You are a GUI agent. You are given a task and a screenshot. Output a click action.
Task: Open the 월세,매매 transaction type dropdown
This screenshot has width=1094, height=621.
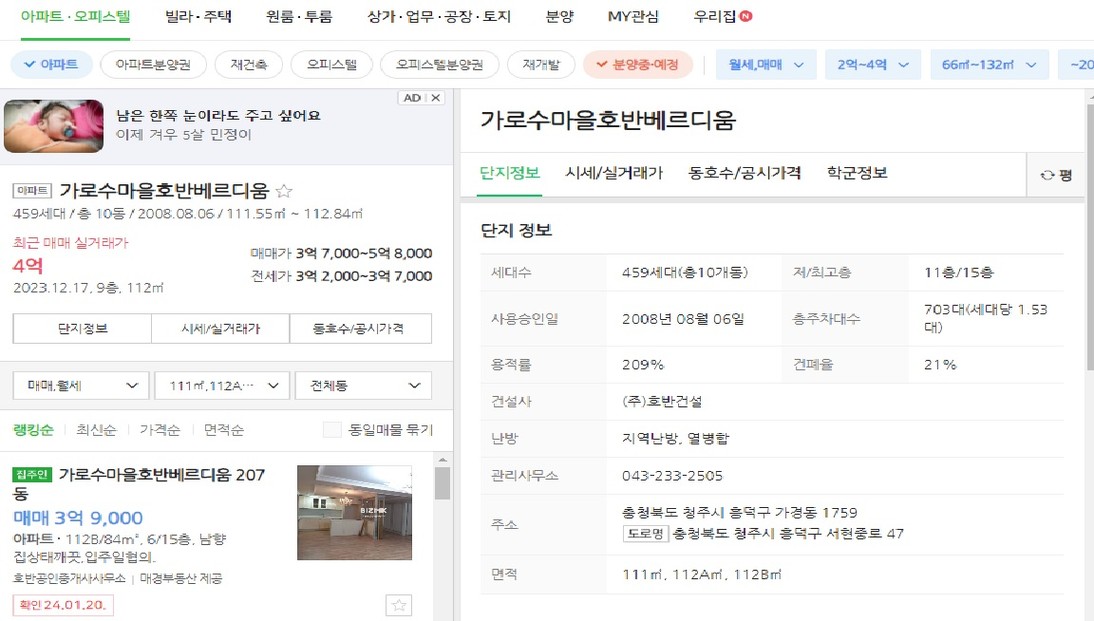pos(766,65)
